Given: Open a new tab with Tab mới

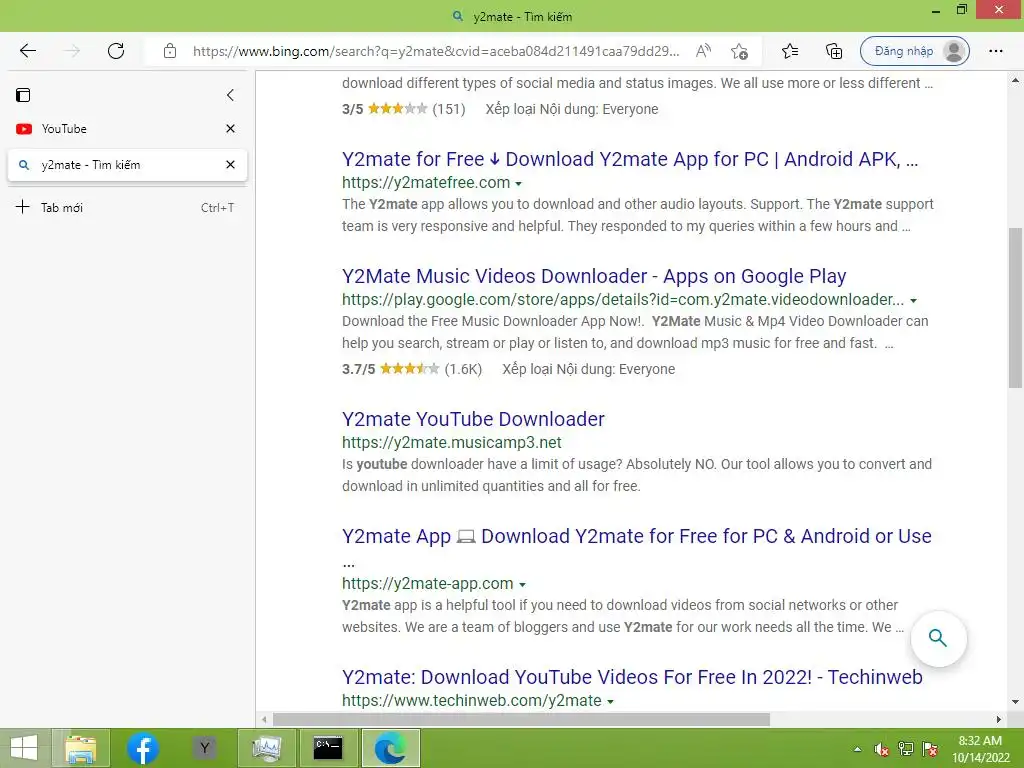Looking at the screenshot, I should (127, 208).
